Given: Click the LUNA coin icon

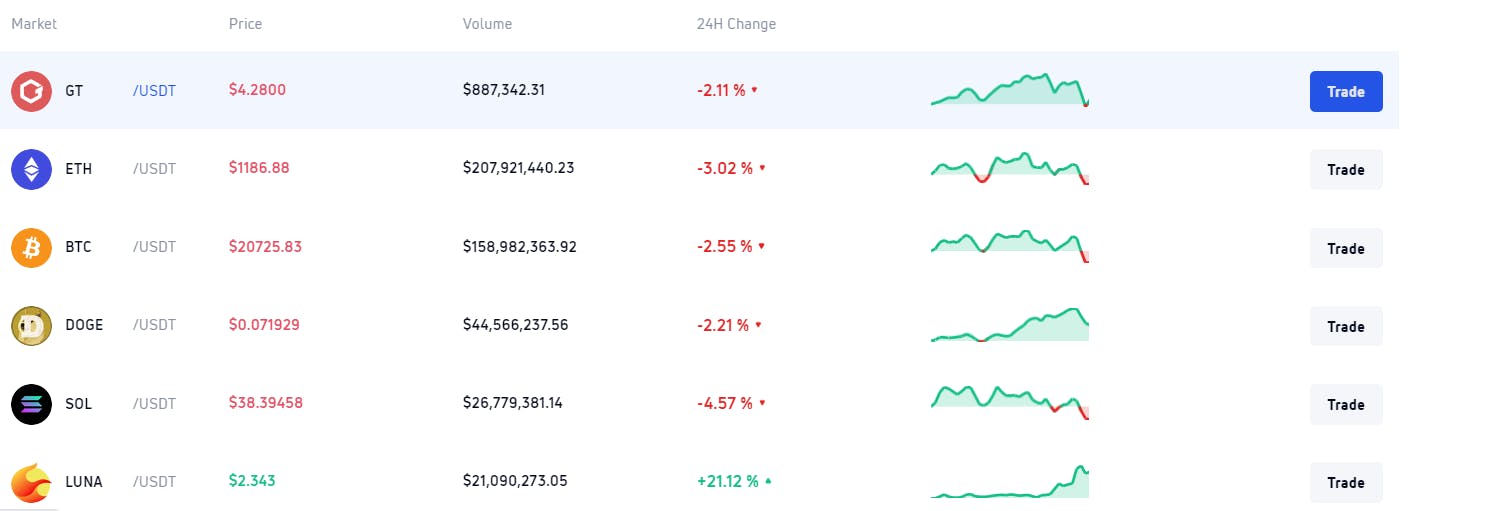Looking at the screenshot, I should 31,482.
